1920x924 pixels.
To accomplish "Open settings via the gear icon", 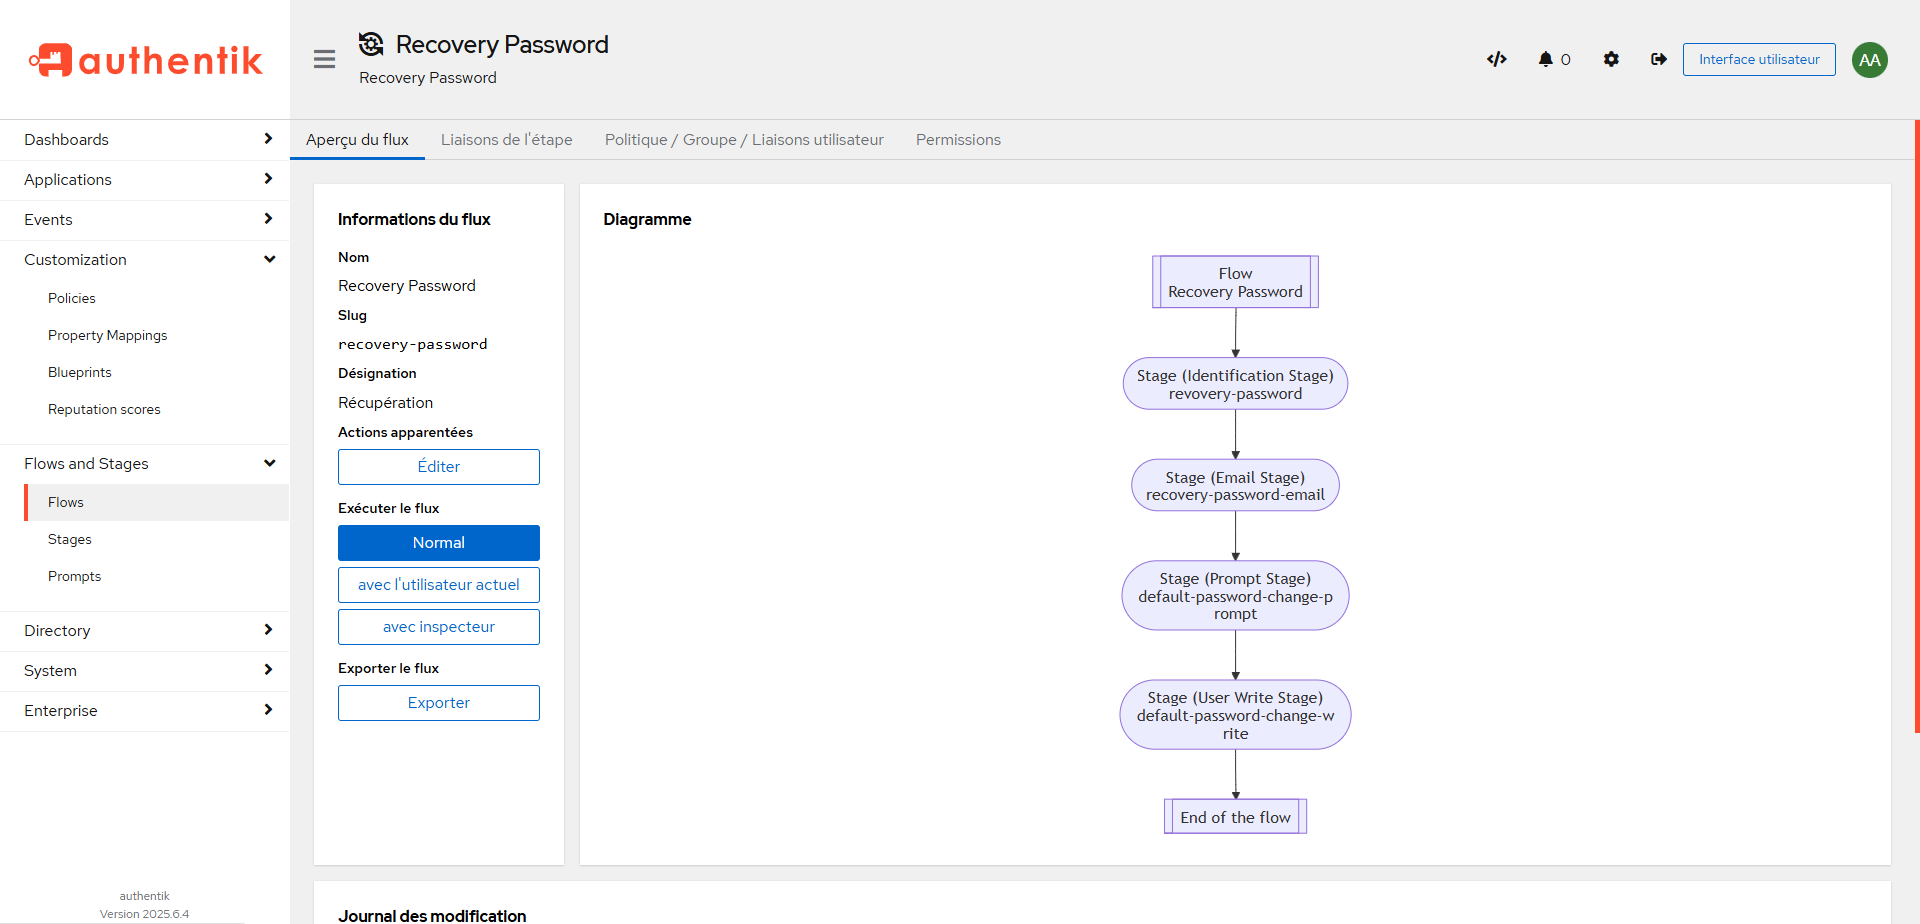I will pyautogui.click(x=1610, y=59).
